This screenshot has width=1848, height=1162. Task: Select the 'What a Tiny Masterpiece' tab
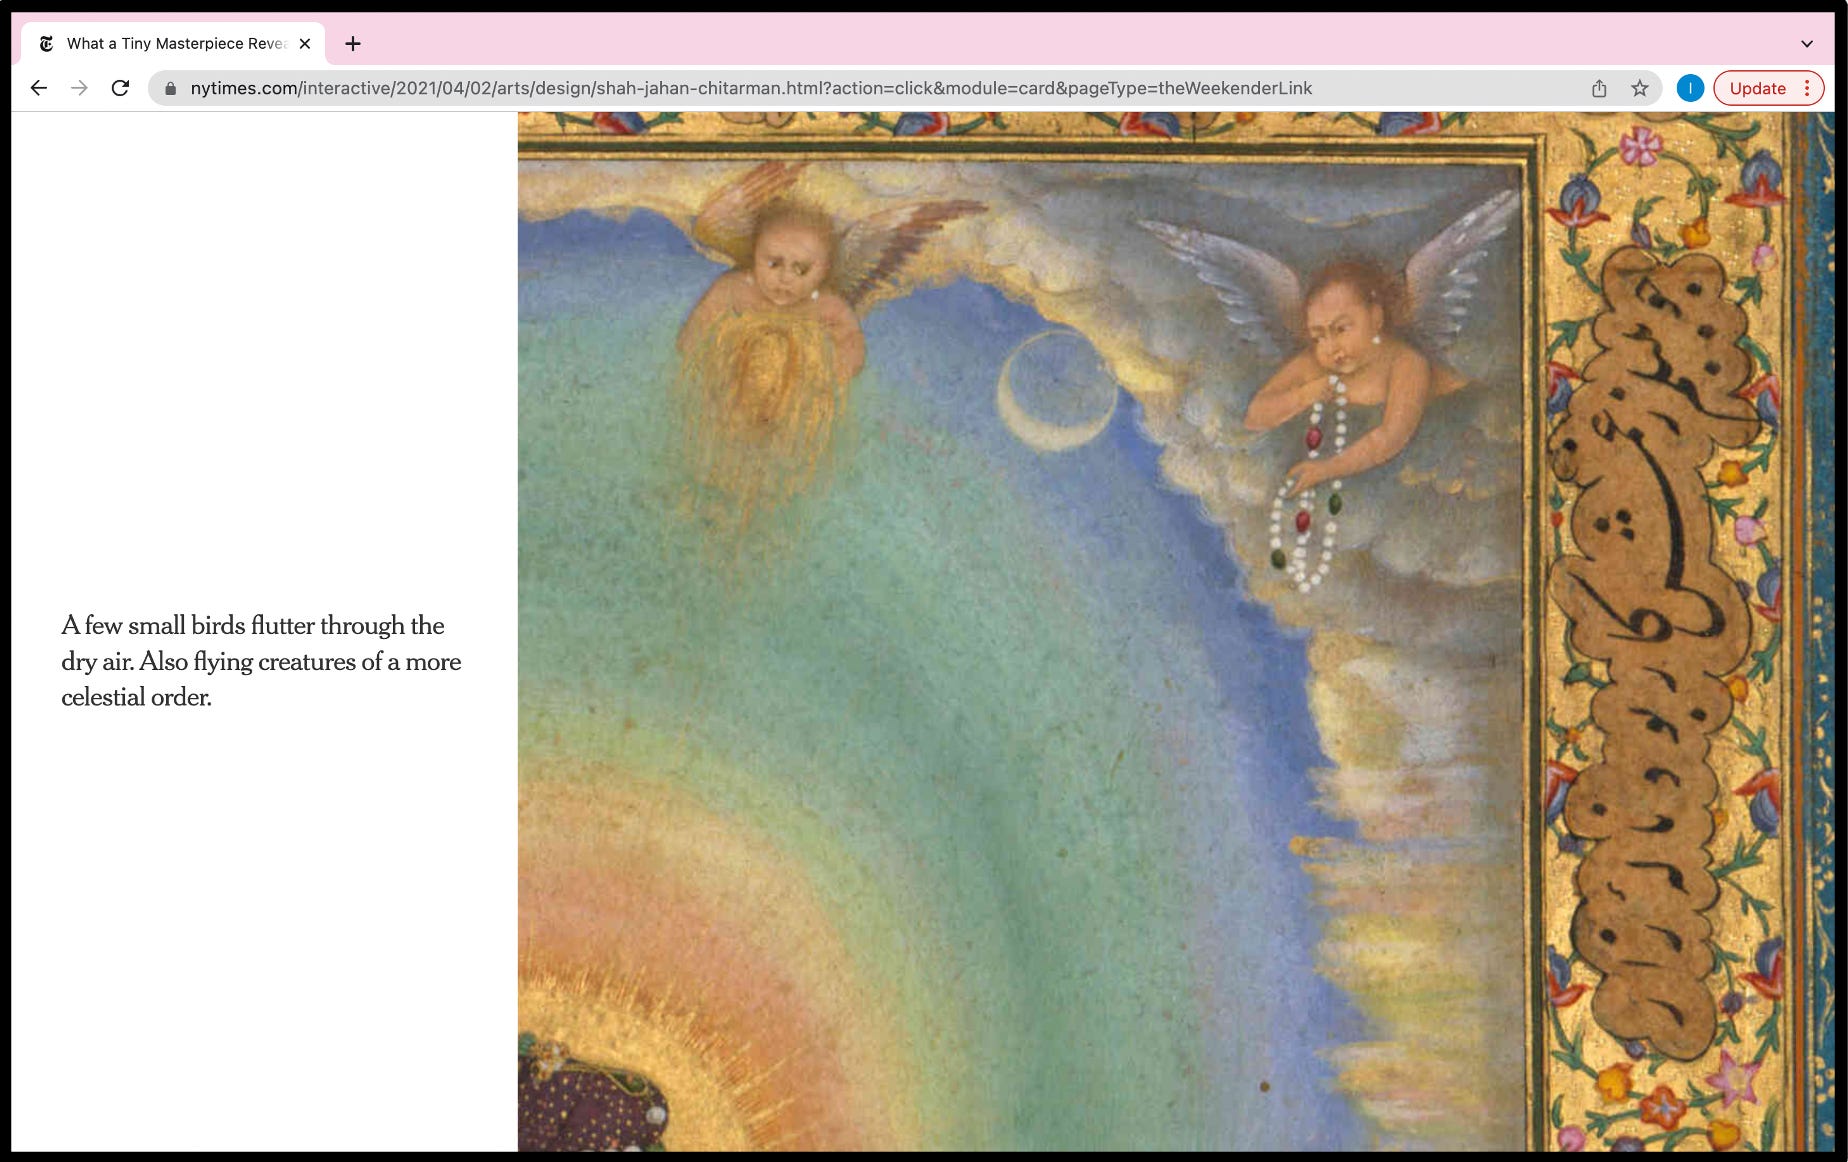174,43
